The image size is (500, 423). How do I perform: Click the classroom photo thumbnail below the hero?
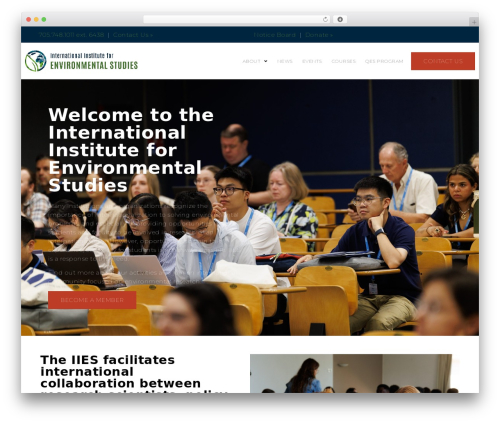tap(351, 373)
